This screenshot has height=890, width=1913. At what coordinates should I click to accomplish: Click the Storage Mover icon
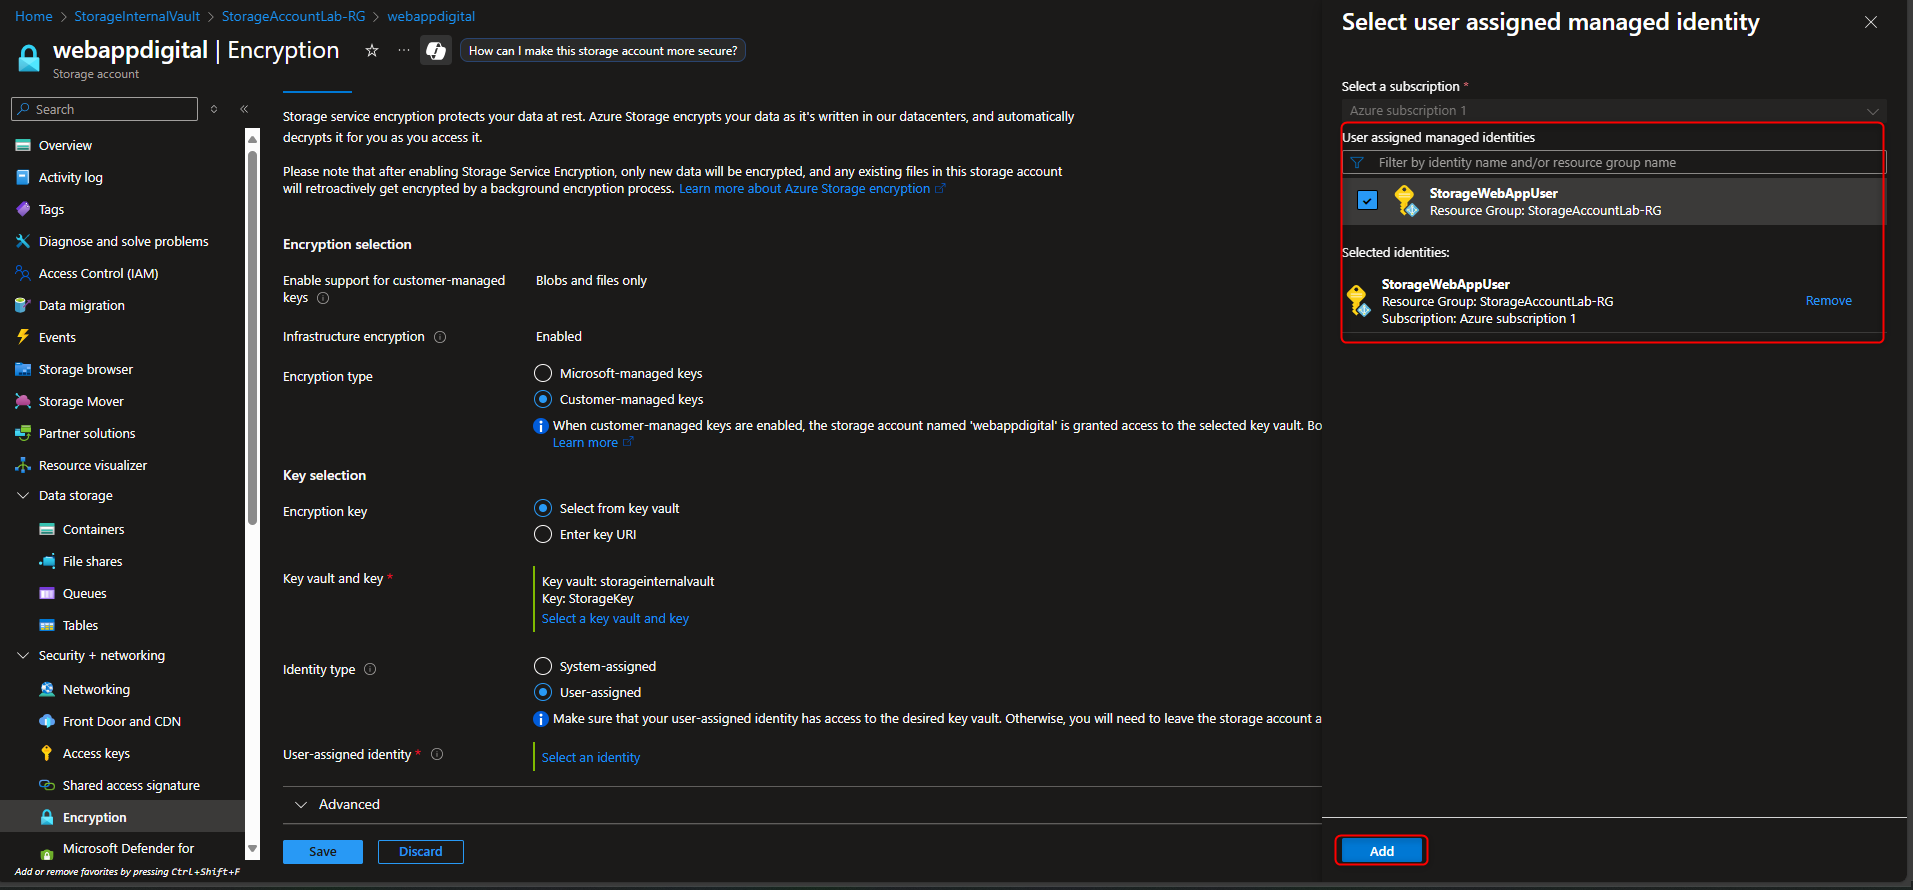tap(23, 401)
